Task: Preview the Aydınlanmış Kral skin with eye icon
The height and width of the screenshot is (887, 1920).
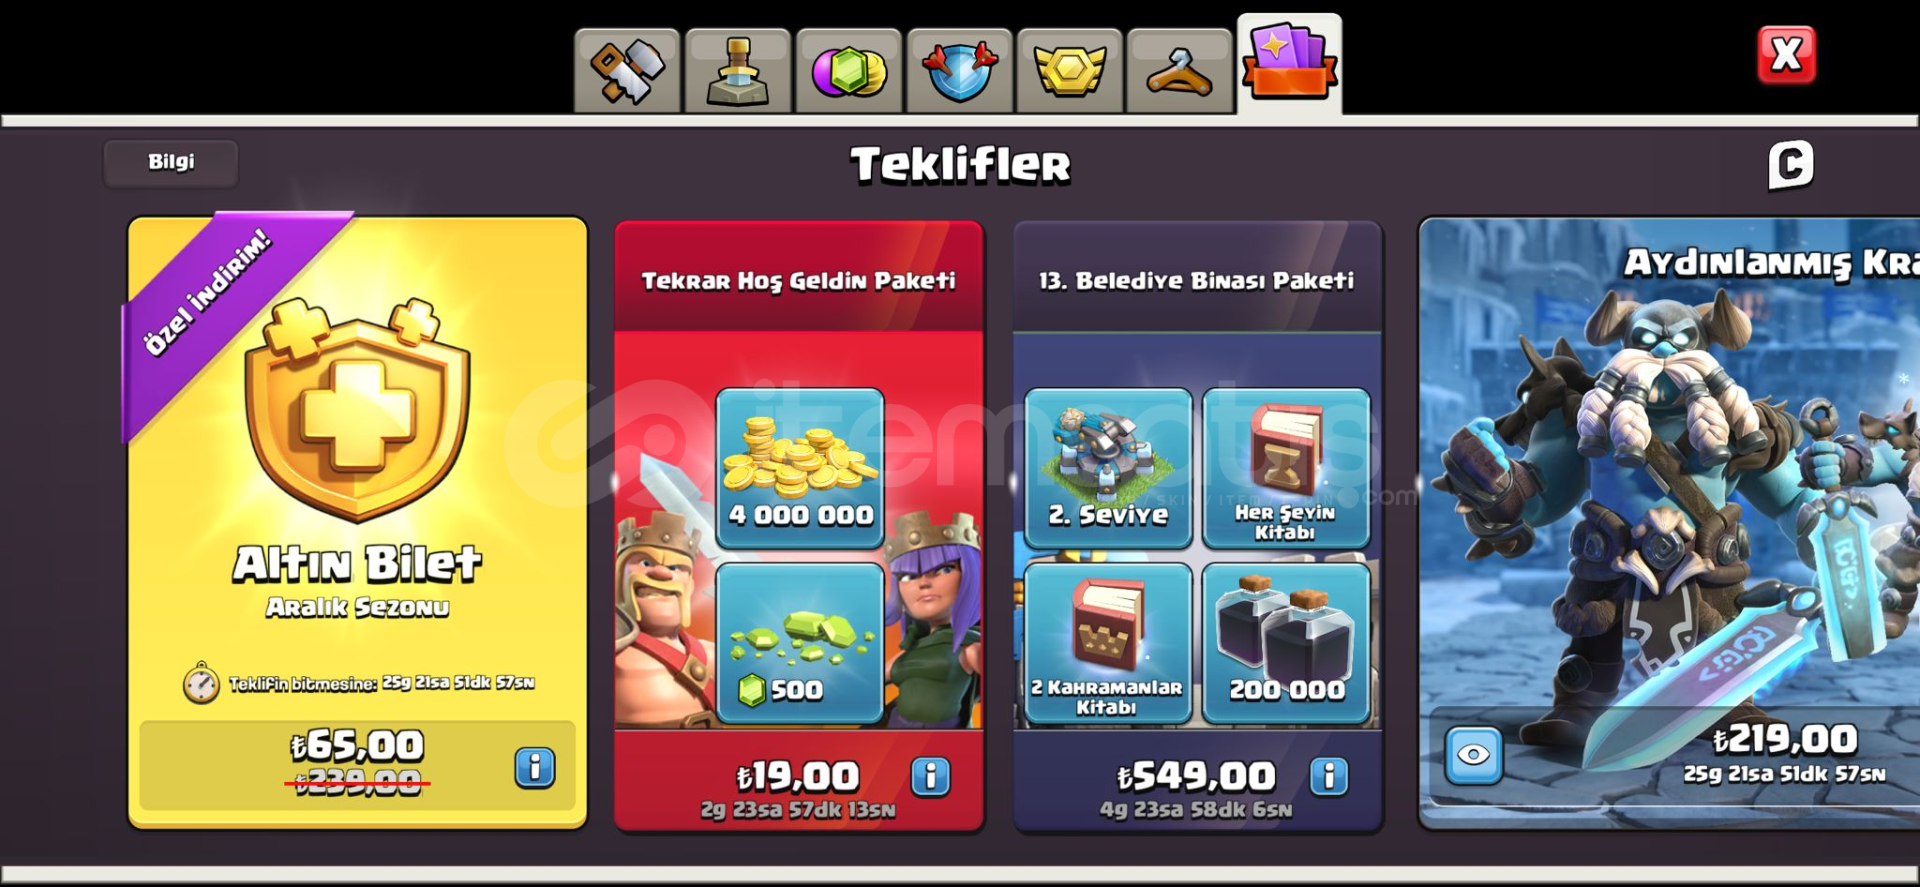Action: [x=1473, y=754]
